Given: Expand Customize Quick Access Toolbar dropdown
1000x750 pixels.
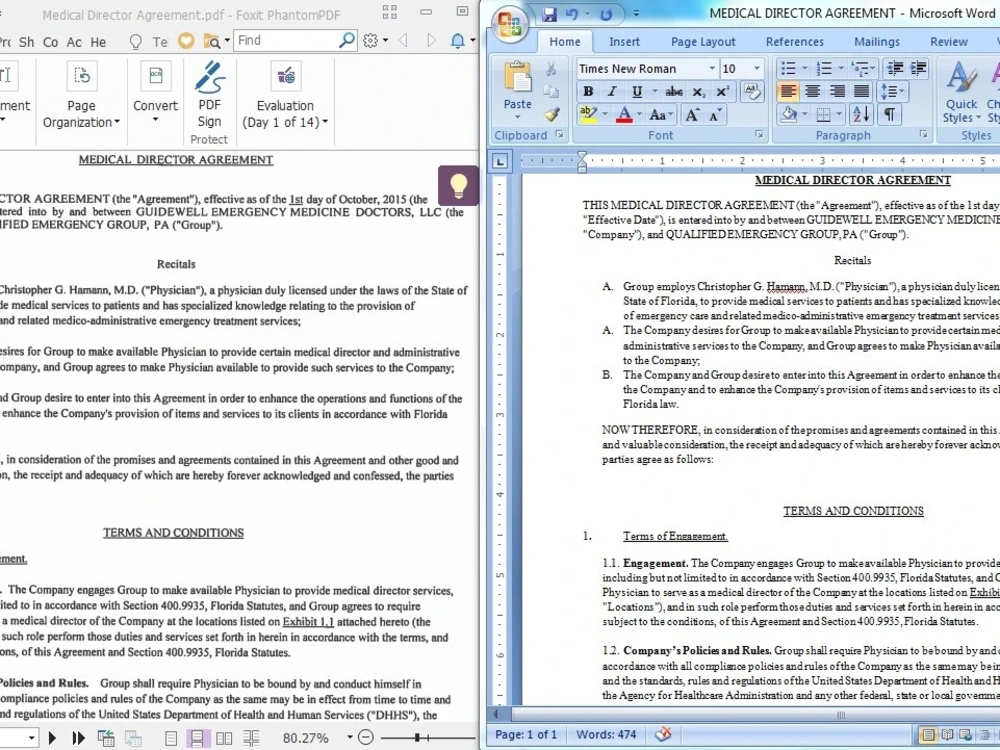Looking at the screenshot, I should click(x=636, y=13).
